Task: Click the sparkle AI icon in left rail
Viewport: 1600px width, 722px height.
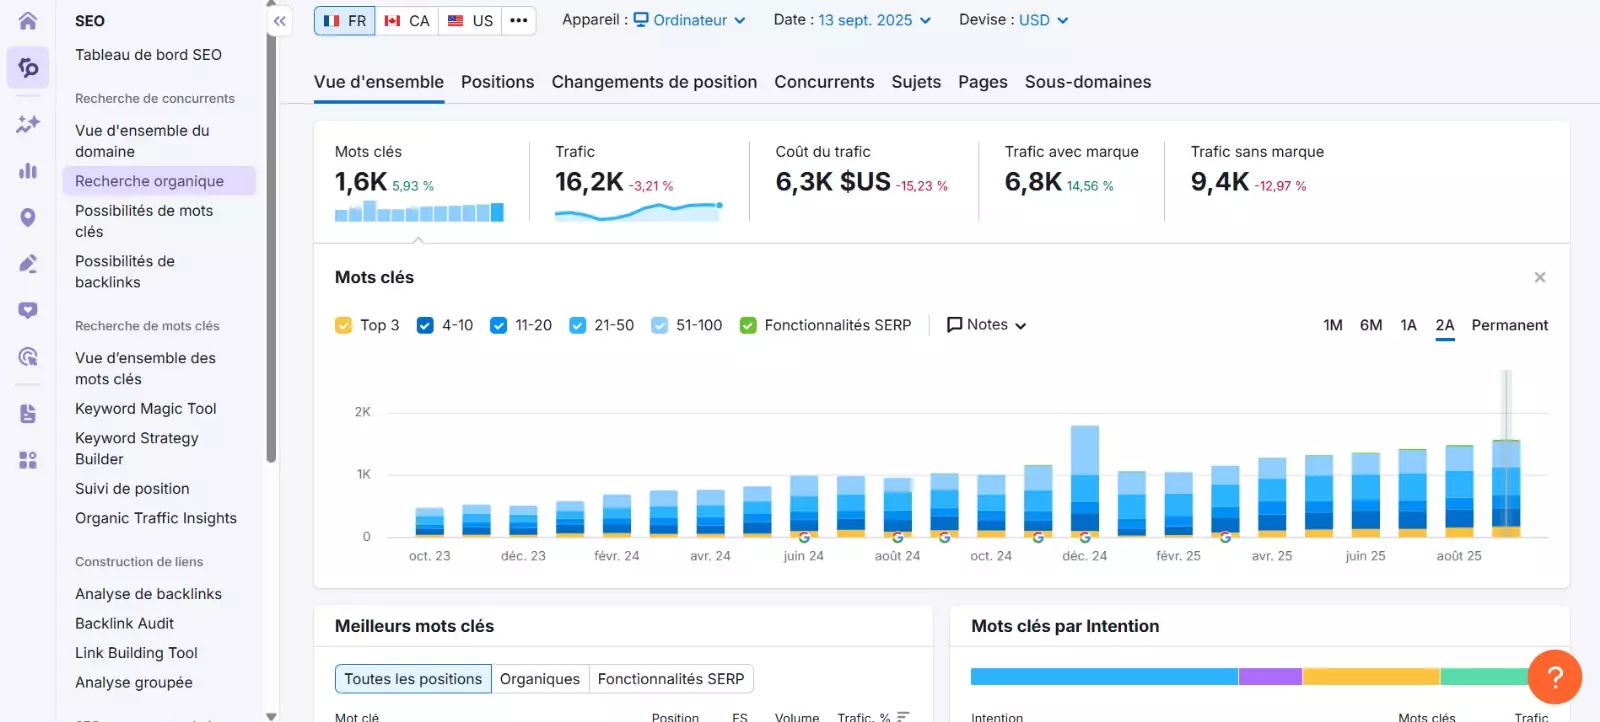Action: [28, 124]
